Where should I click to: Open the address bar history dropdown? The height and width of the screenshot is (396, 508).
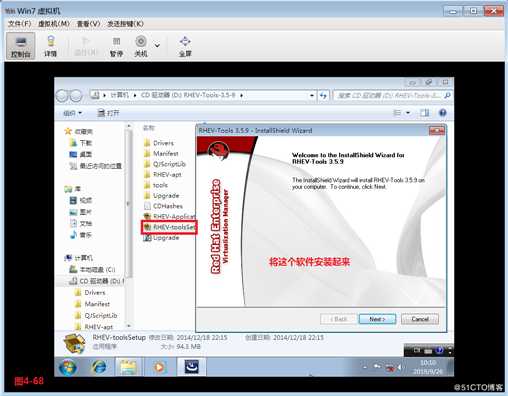pyautogui.click(x=311, y=95)
